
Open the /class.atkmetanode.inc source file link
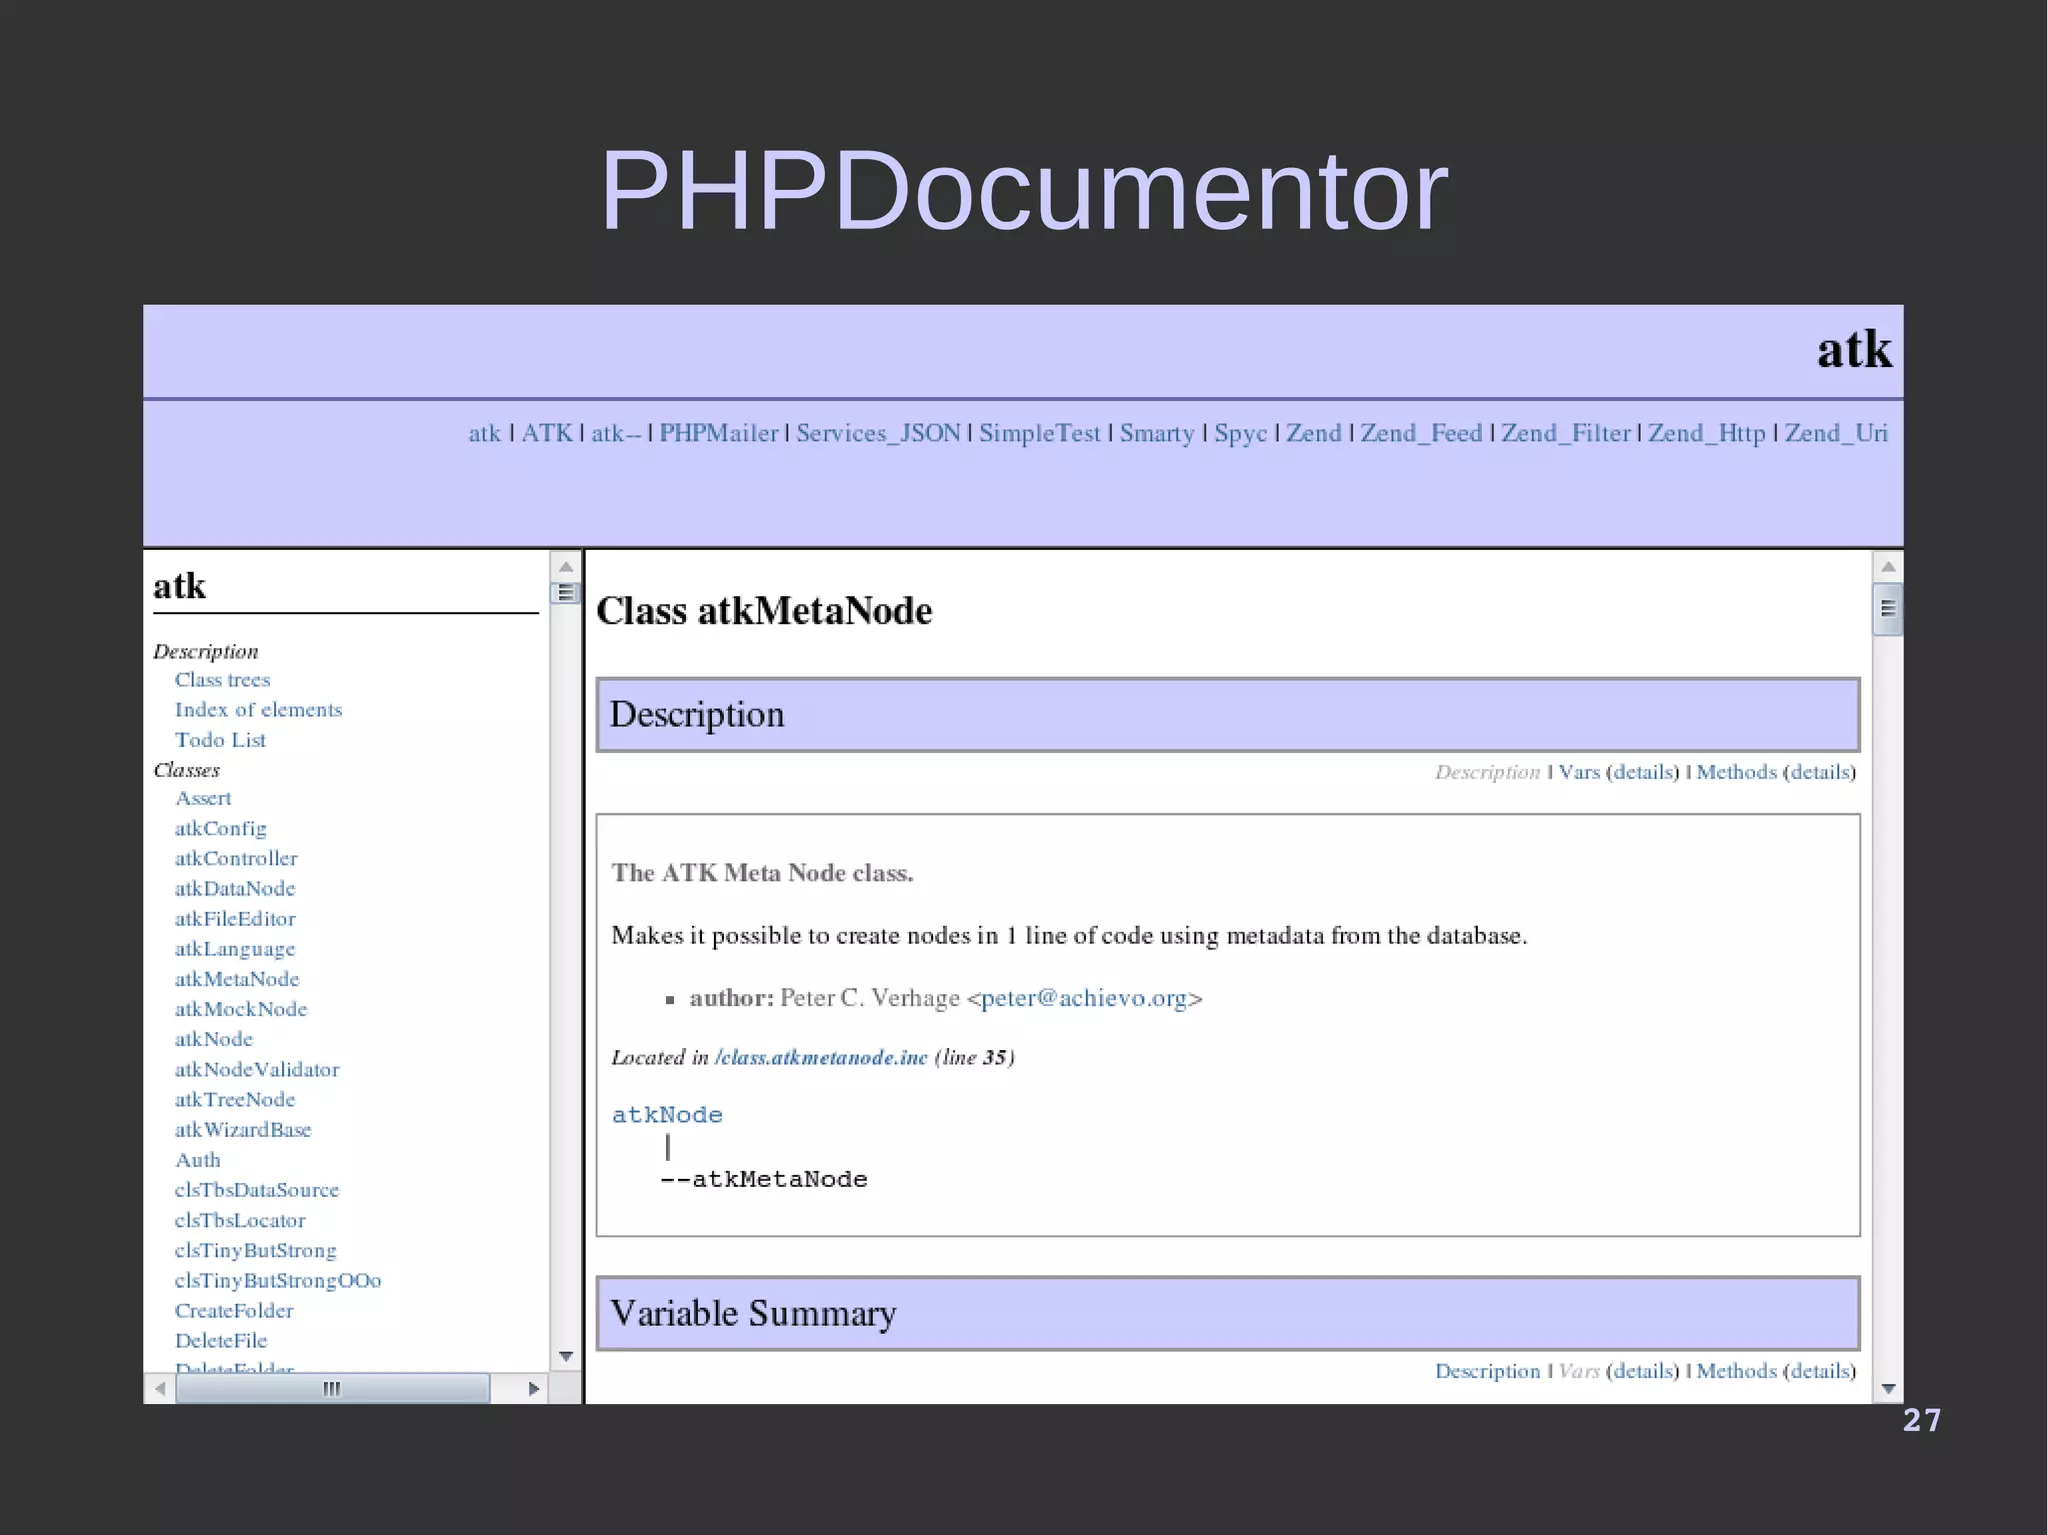click(x=821, y=1057)
